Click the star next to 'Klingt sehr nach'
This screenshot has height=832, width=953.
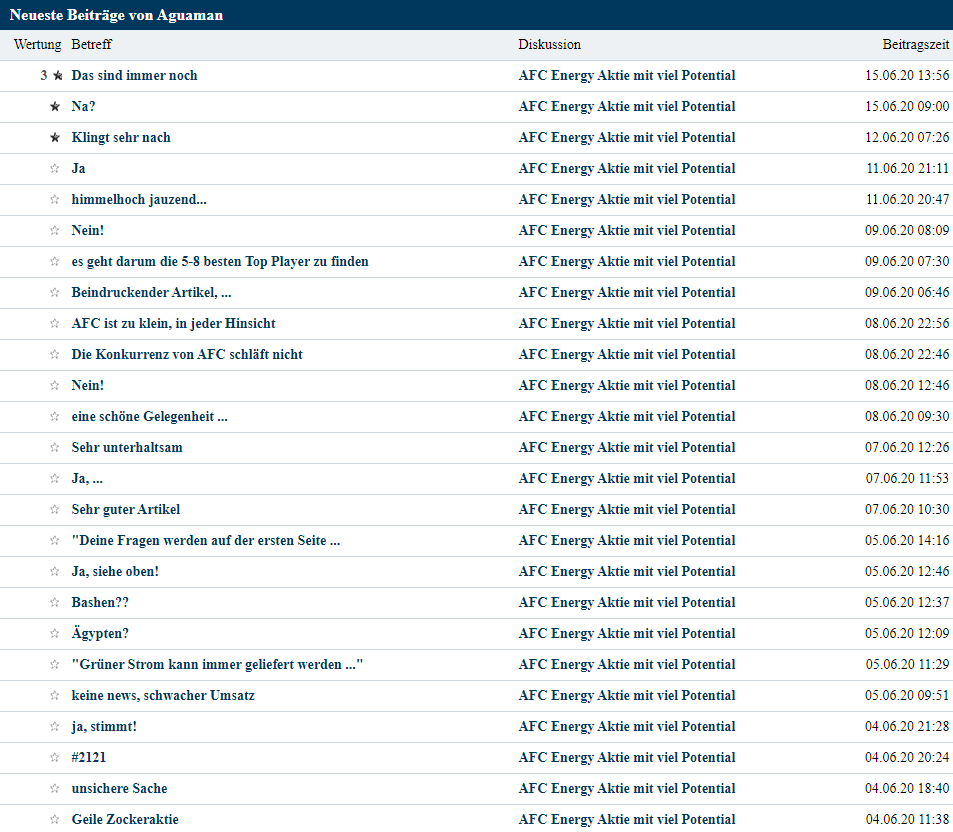[55, 138]
